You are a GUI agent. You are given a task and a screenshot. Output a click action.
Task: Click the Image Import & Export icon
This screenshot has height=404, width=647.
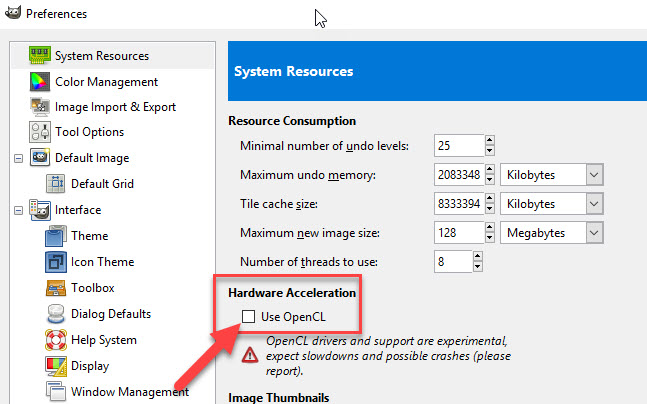[x=39, y=107]
